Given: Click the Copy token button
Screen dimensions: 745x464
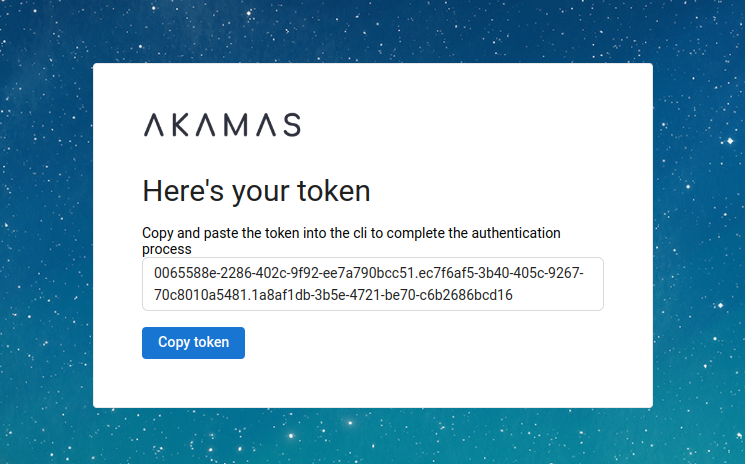Looking at the screenshot, I should click(193, 342).
